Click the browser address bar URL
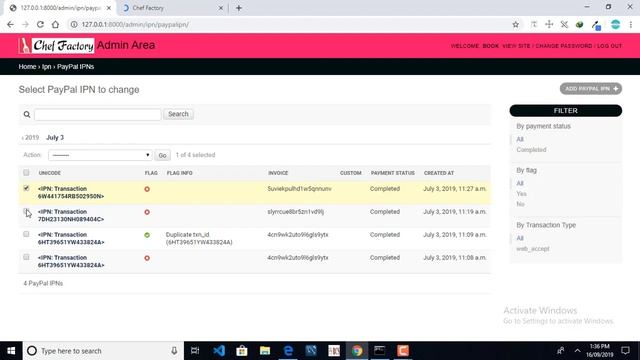The image size is (640, 360). (135, 24)
